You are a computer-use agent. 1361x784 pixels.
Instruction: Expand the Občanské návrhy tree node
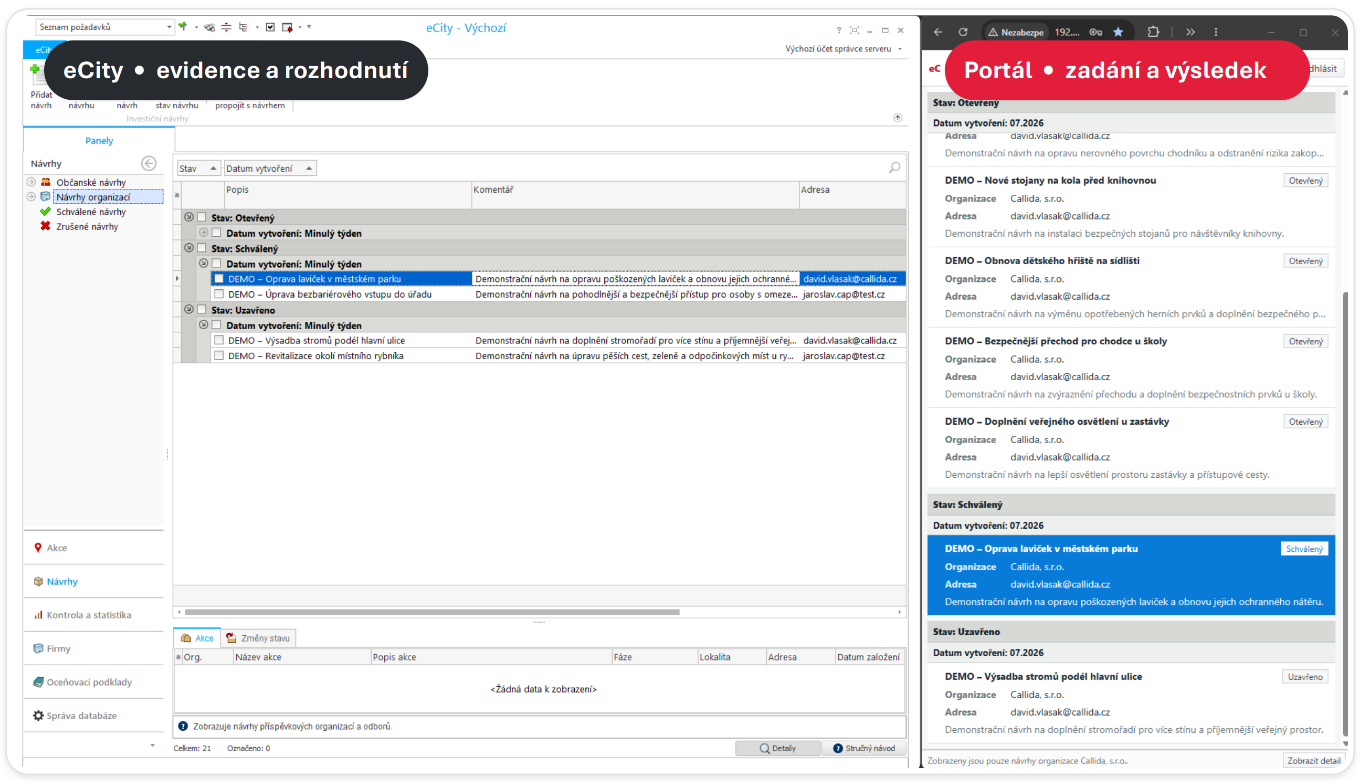[x=31, y=182]
